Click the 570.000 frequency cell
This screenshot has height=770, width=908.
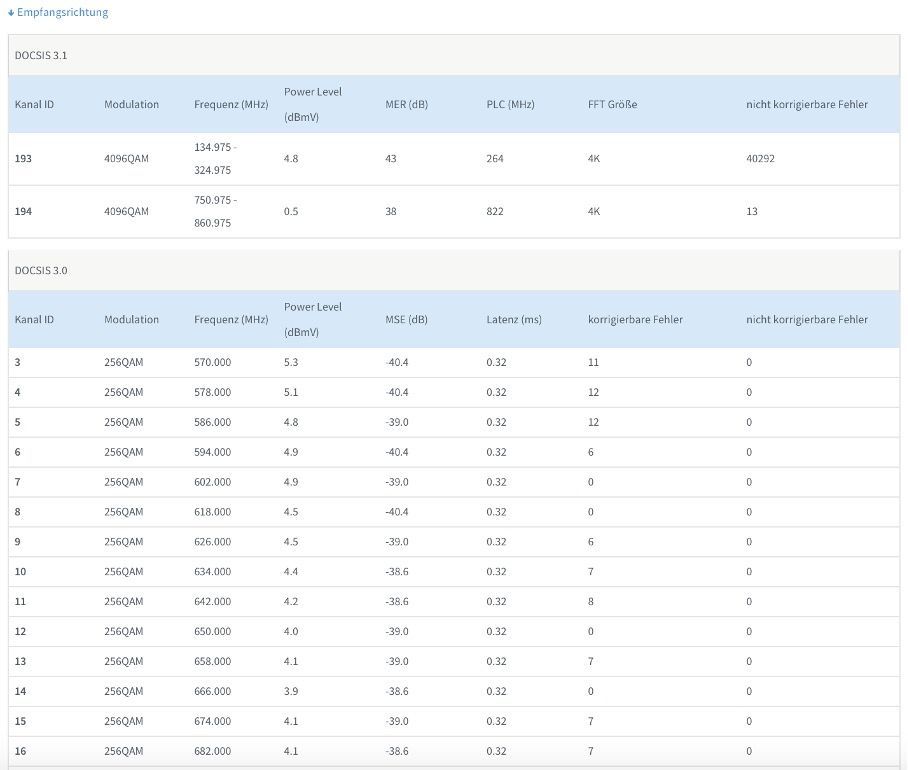pyautogui.click(x=212, y=362)
